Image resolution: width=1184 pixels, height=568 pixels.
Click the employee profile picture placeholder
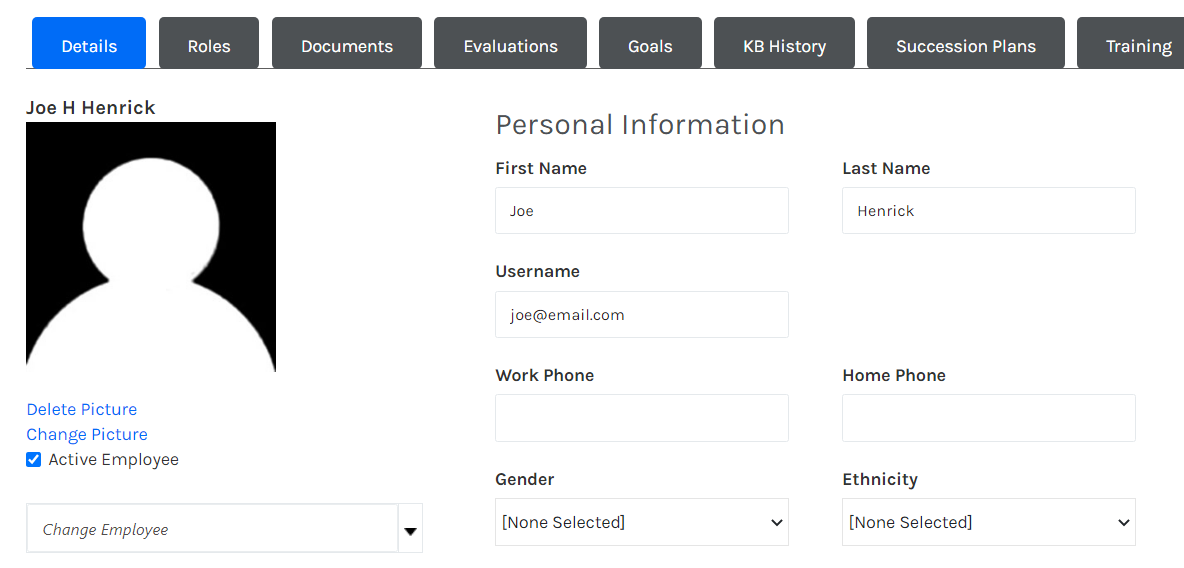(x=151, y=247)
